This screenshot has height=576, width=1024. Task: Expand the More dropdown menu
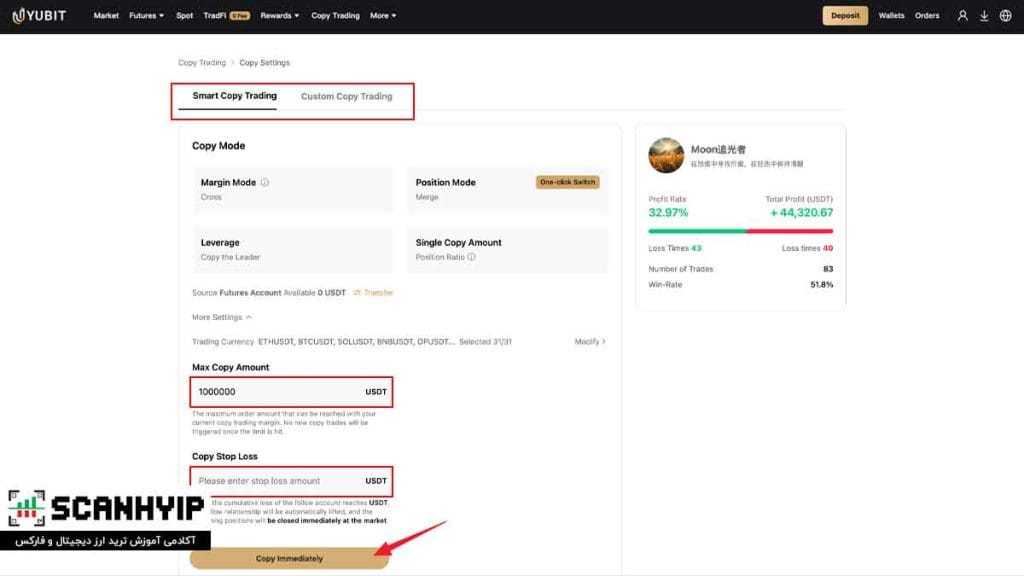[x=383, y=16]
